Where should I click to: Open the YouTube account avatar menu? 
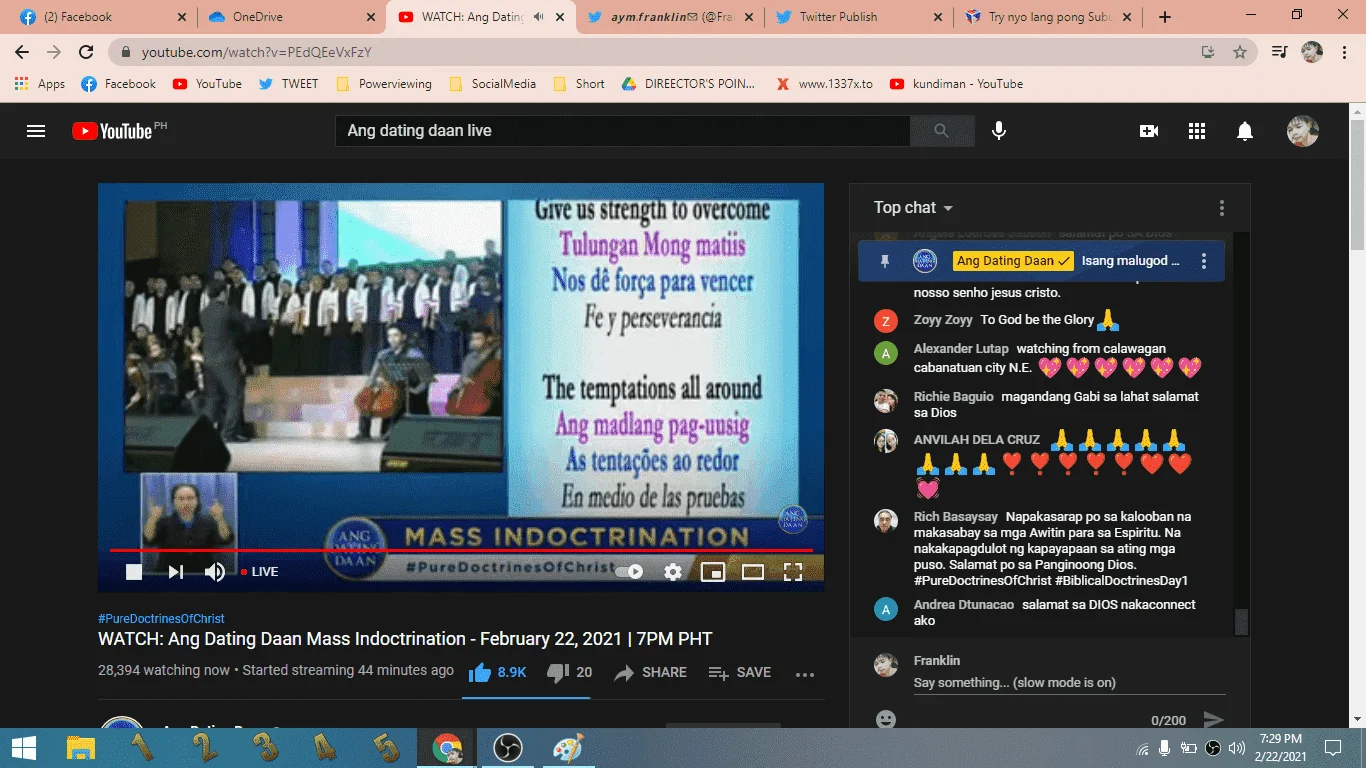(x=1302, y=131)
